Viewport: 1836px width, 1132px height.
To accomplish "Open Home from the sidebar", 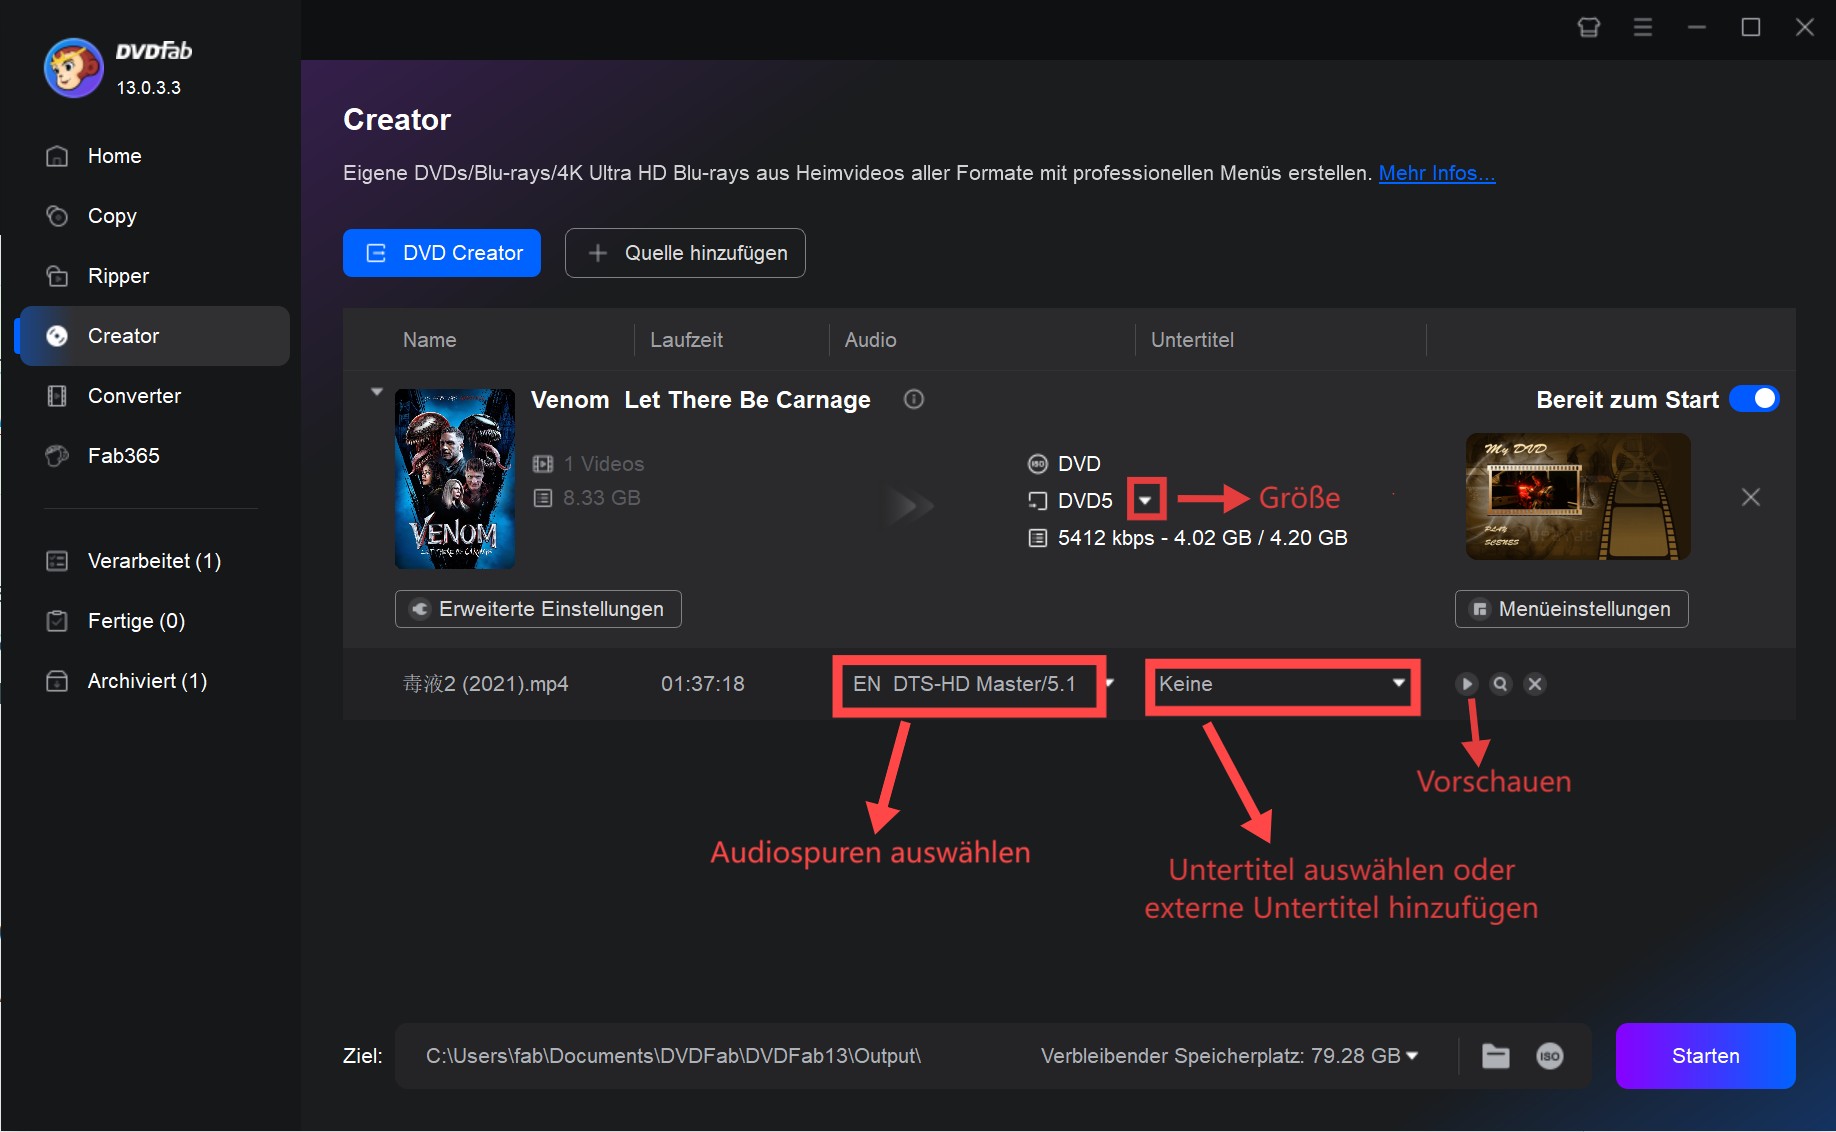I will click(x=154, y=156).
